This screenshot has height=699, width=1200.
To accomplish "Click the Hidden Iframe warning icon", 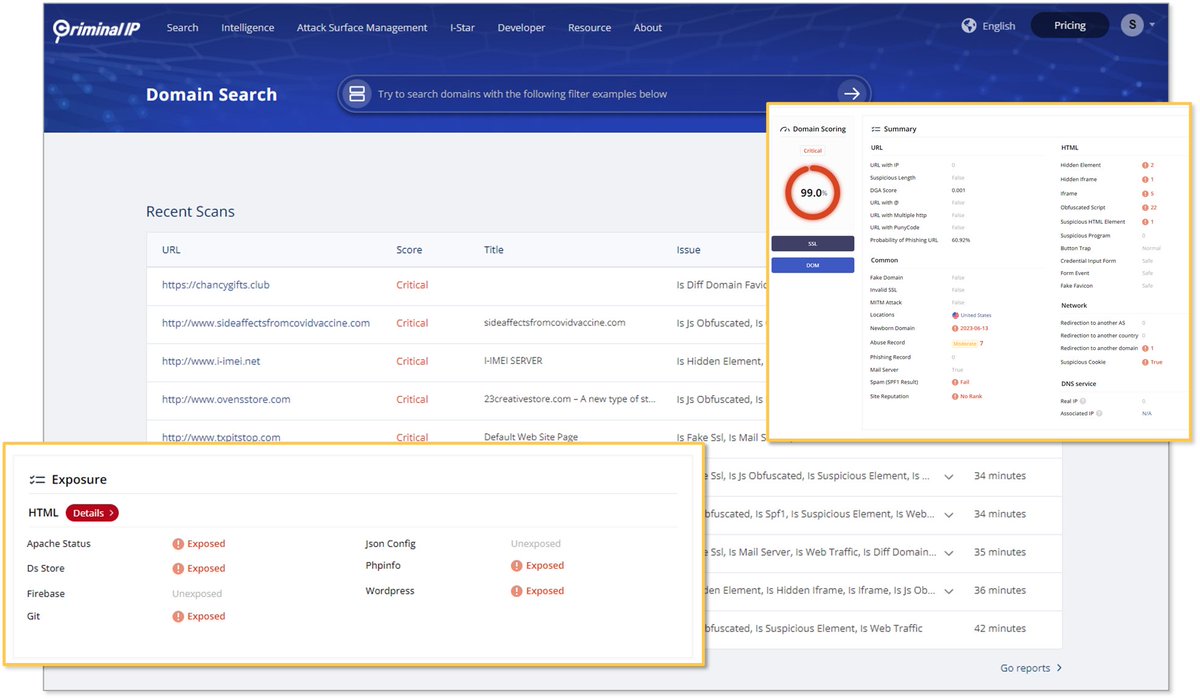I will pyautogui.click(x=1145, y=179).
